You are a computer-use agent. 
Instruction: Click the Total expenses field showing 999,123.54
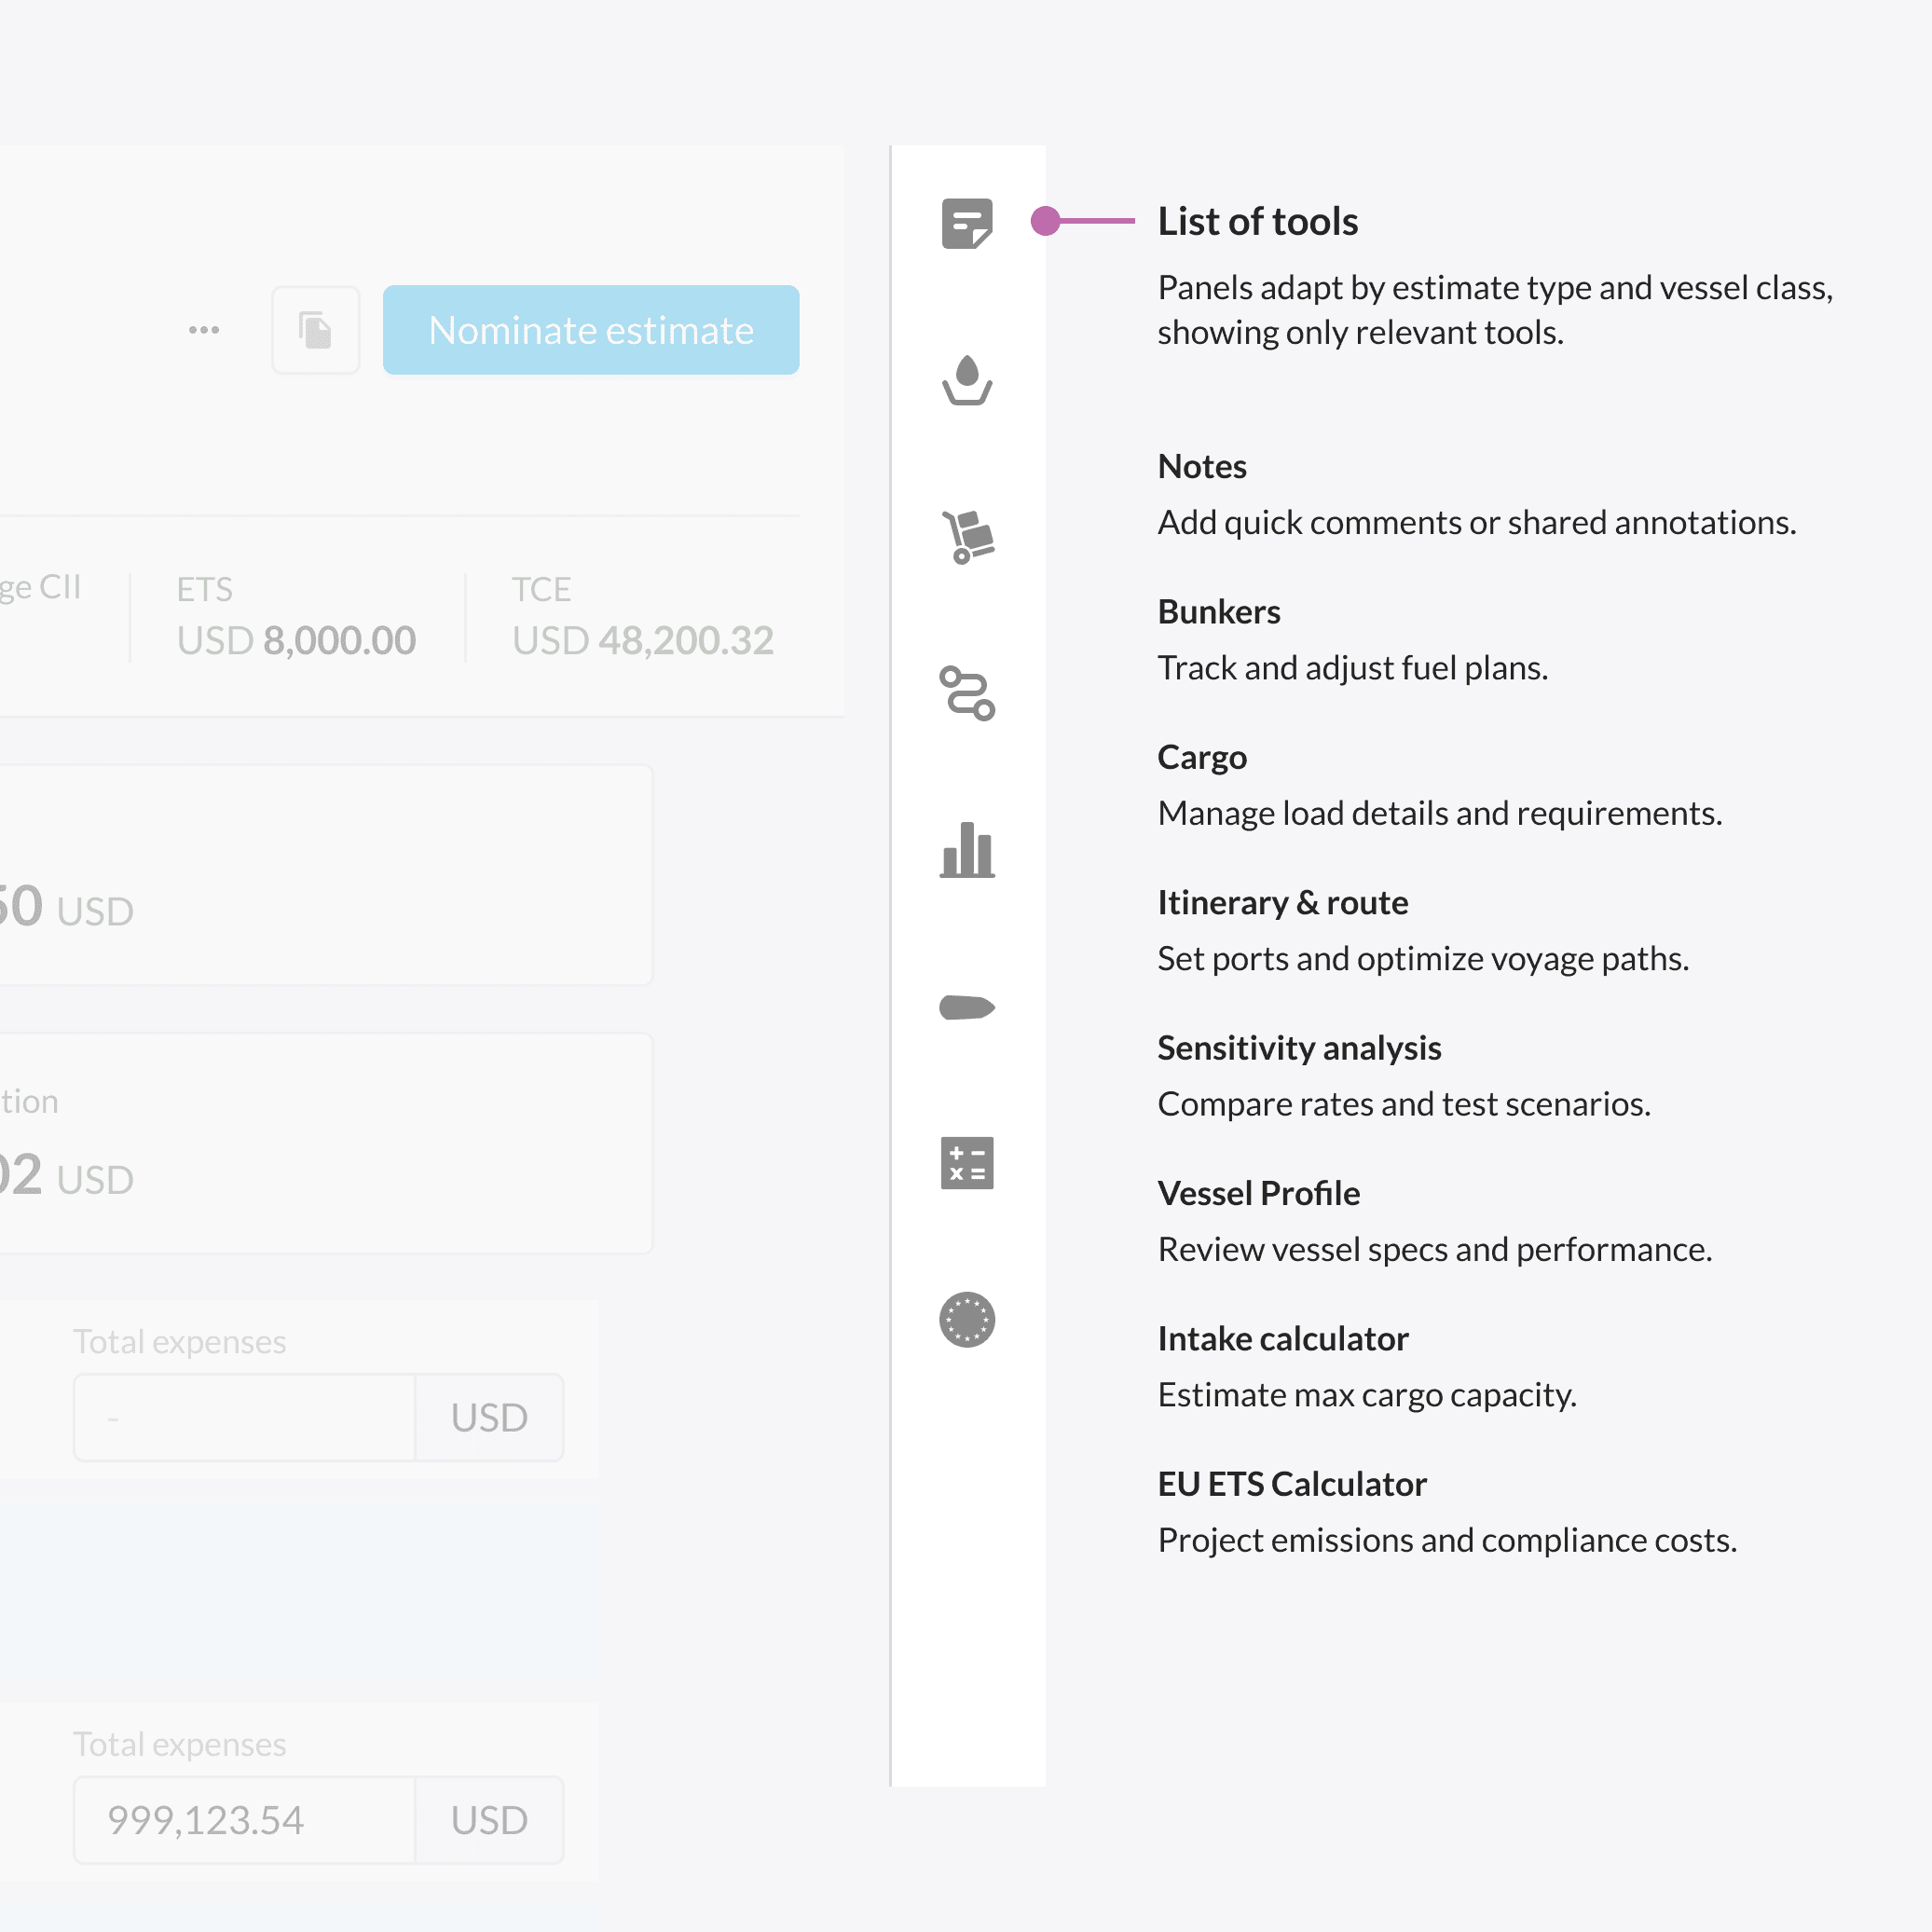[245, 1820]
